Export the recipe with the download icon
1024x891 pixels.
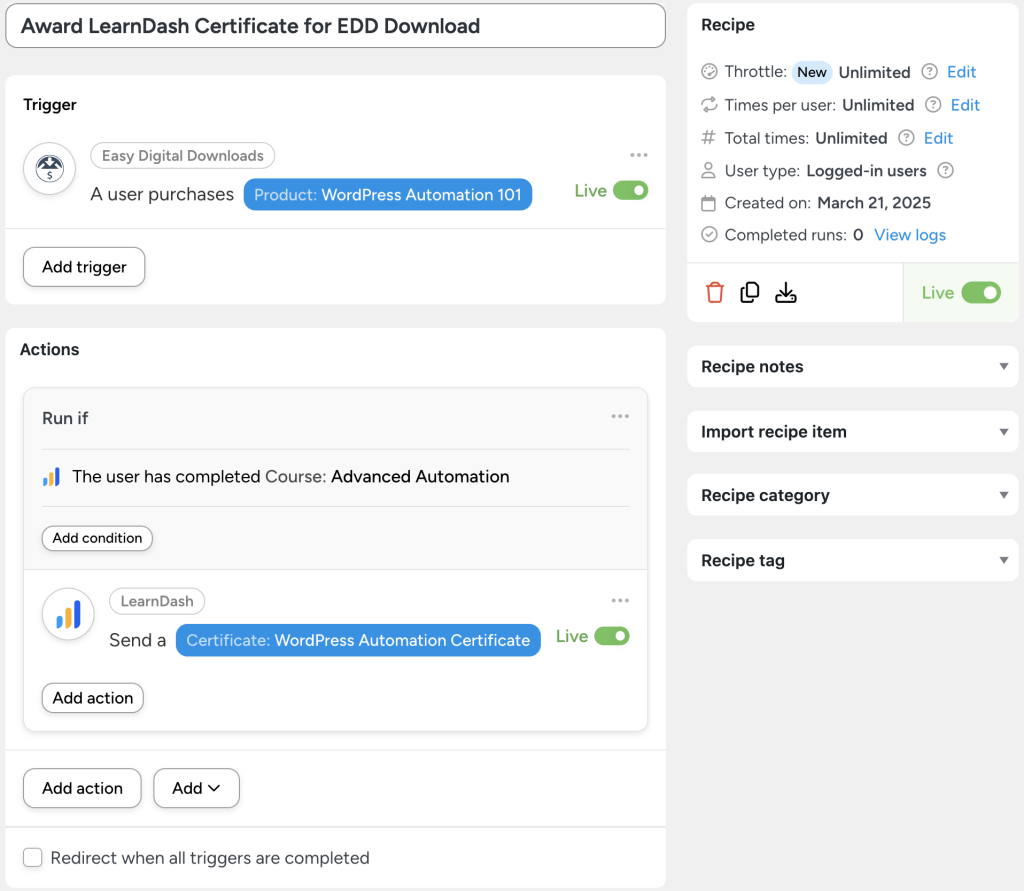click(x=786, y=292)
